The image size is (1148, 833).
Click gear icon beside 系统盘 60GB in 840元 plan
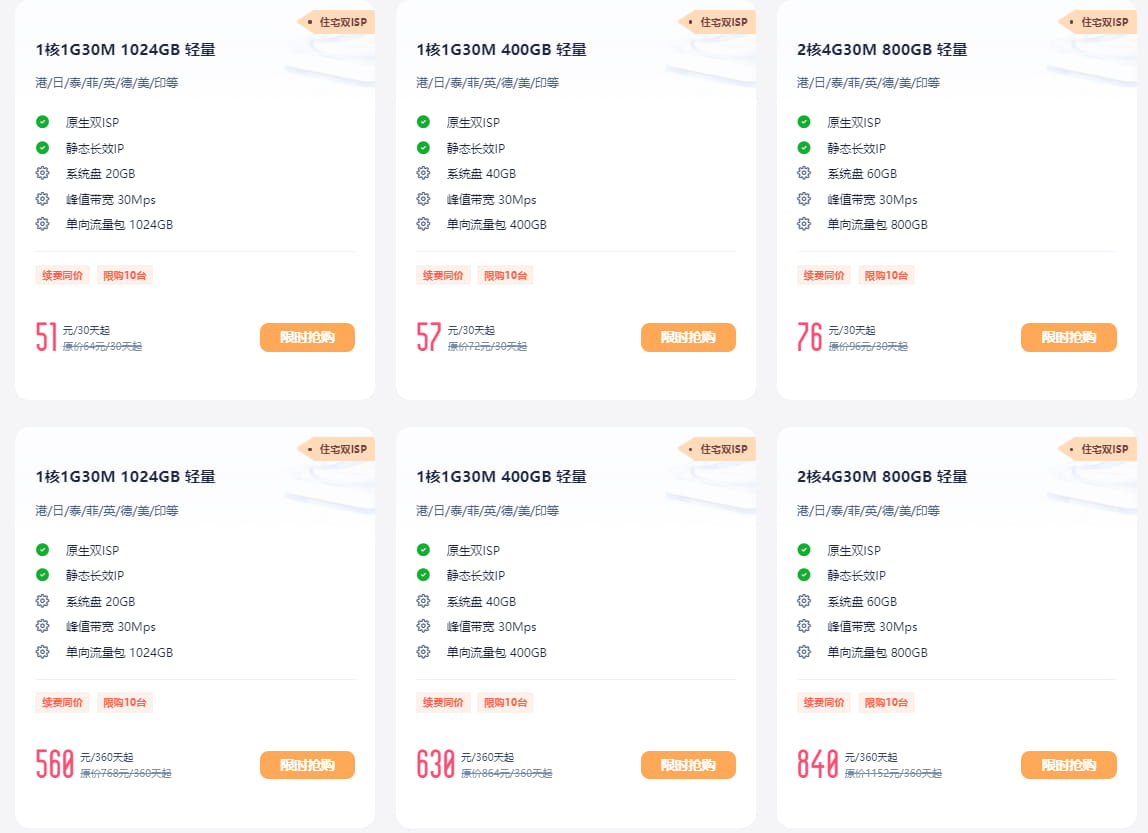(804, 601)
